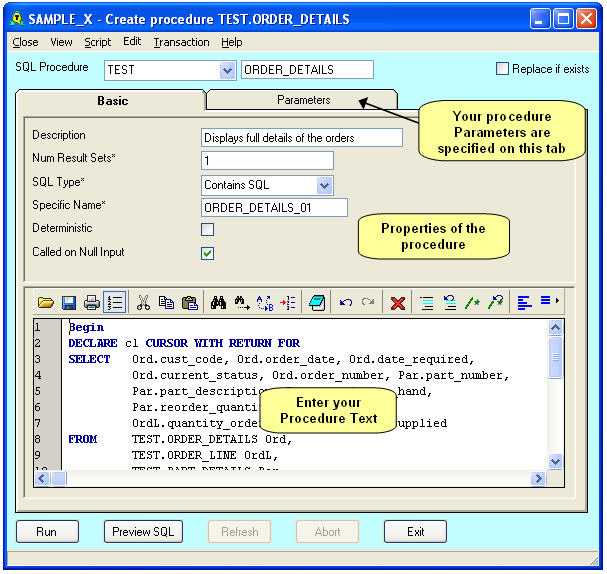Click the replace A-to-B icon

(265, 302)
